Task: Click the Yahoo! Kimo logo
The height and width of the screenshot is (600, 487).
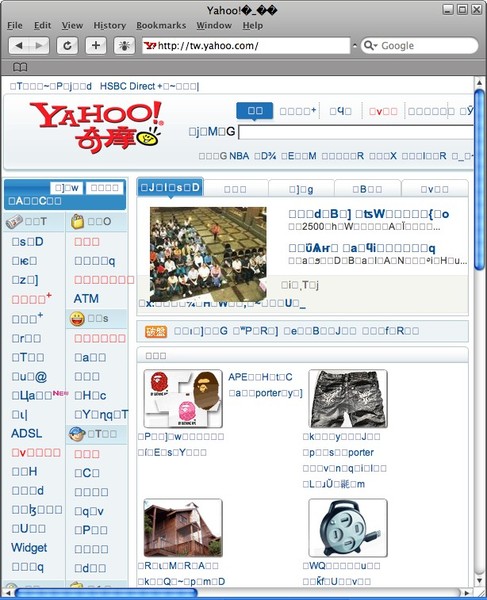Action: point(97,127)
